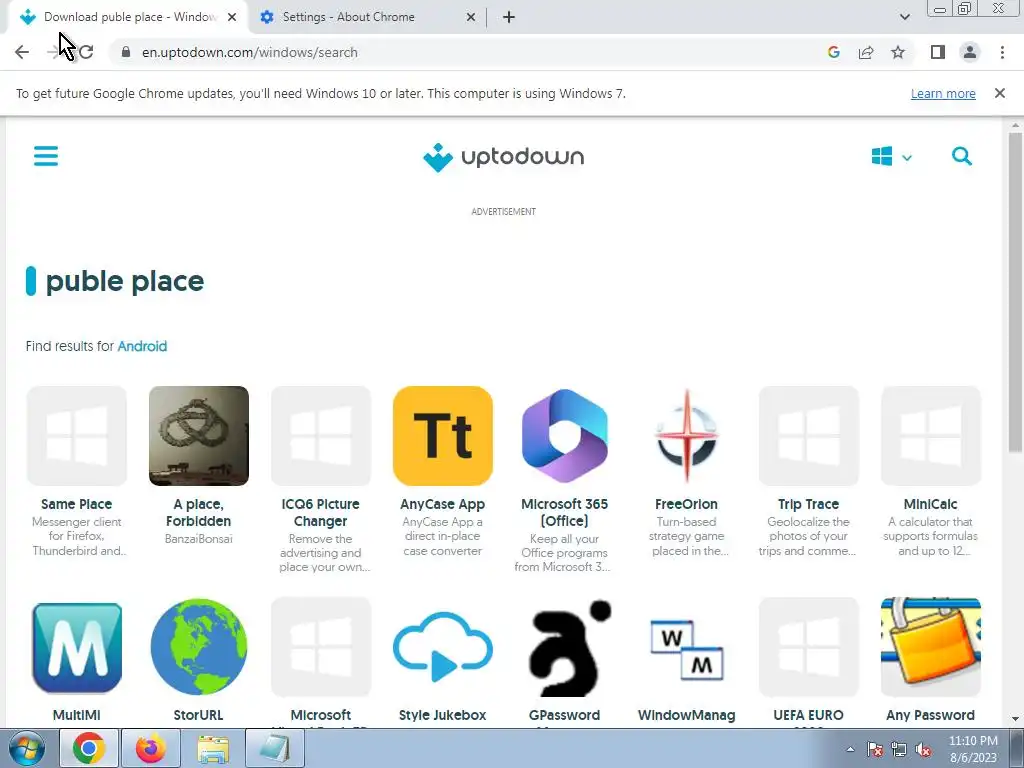Click the Uptodown logo

tap(504, 157)
